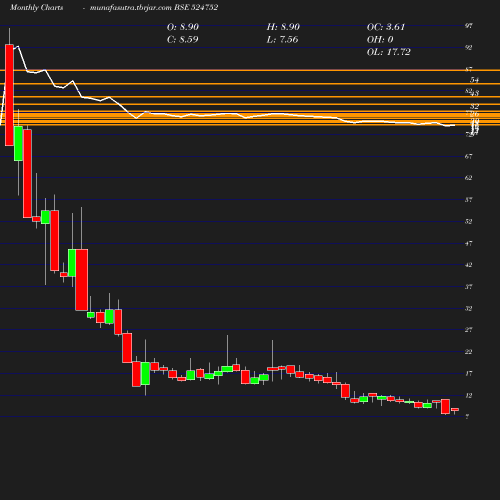Click the 42 price axis label
Screen dimensions: 500x500
[x=468, y=265]
